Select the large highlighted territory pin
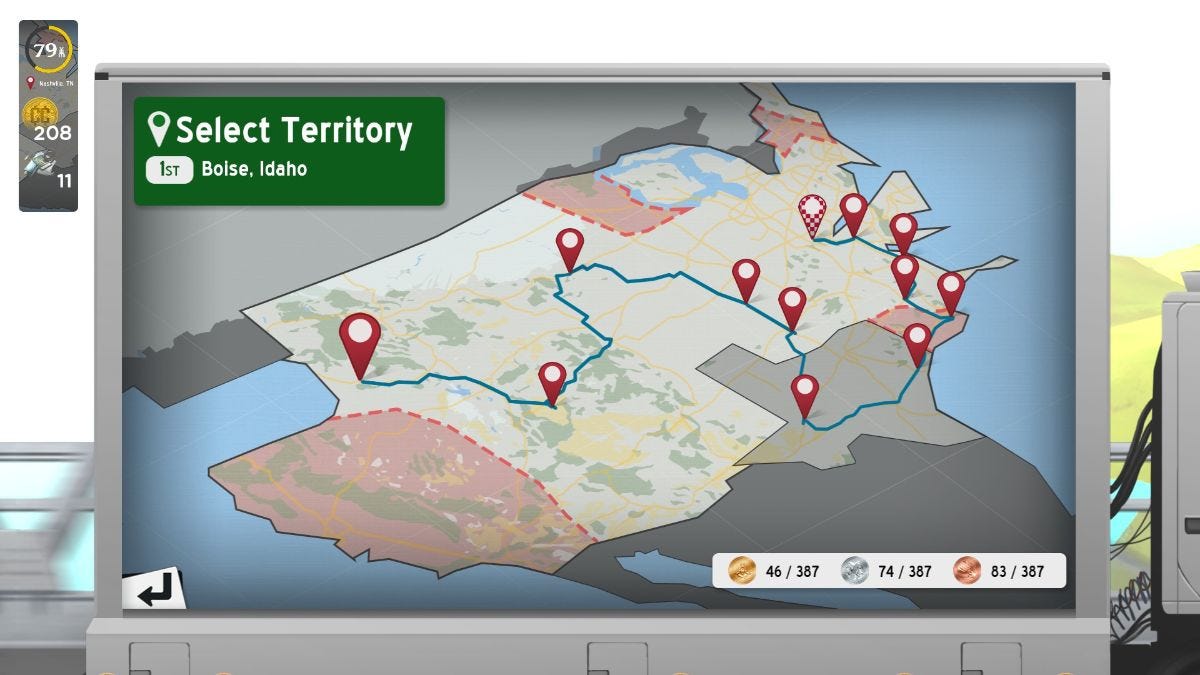This screenshot has height=675, width=1200. pos(360,346)
